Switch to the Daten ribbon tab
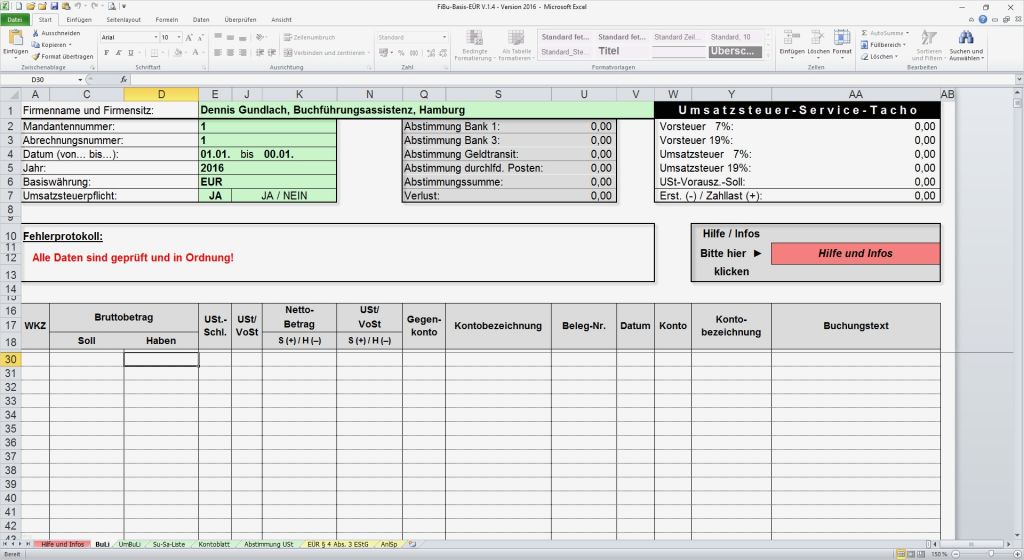The height and width of the screenshot is (560, 1024). click(201, 20)
